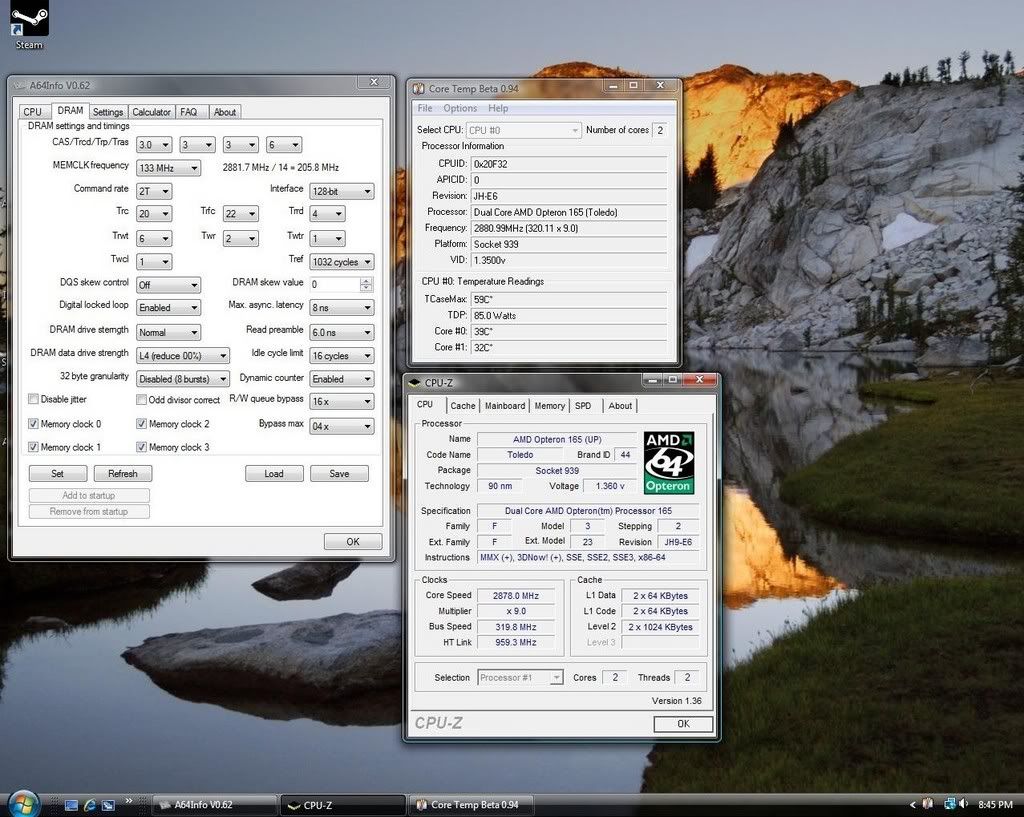Open Max. async. latency 8 ns dropdown
This screenshot has width=1024, height=817.
click(x=342, y=308)
